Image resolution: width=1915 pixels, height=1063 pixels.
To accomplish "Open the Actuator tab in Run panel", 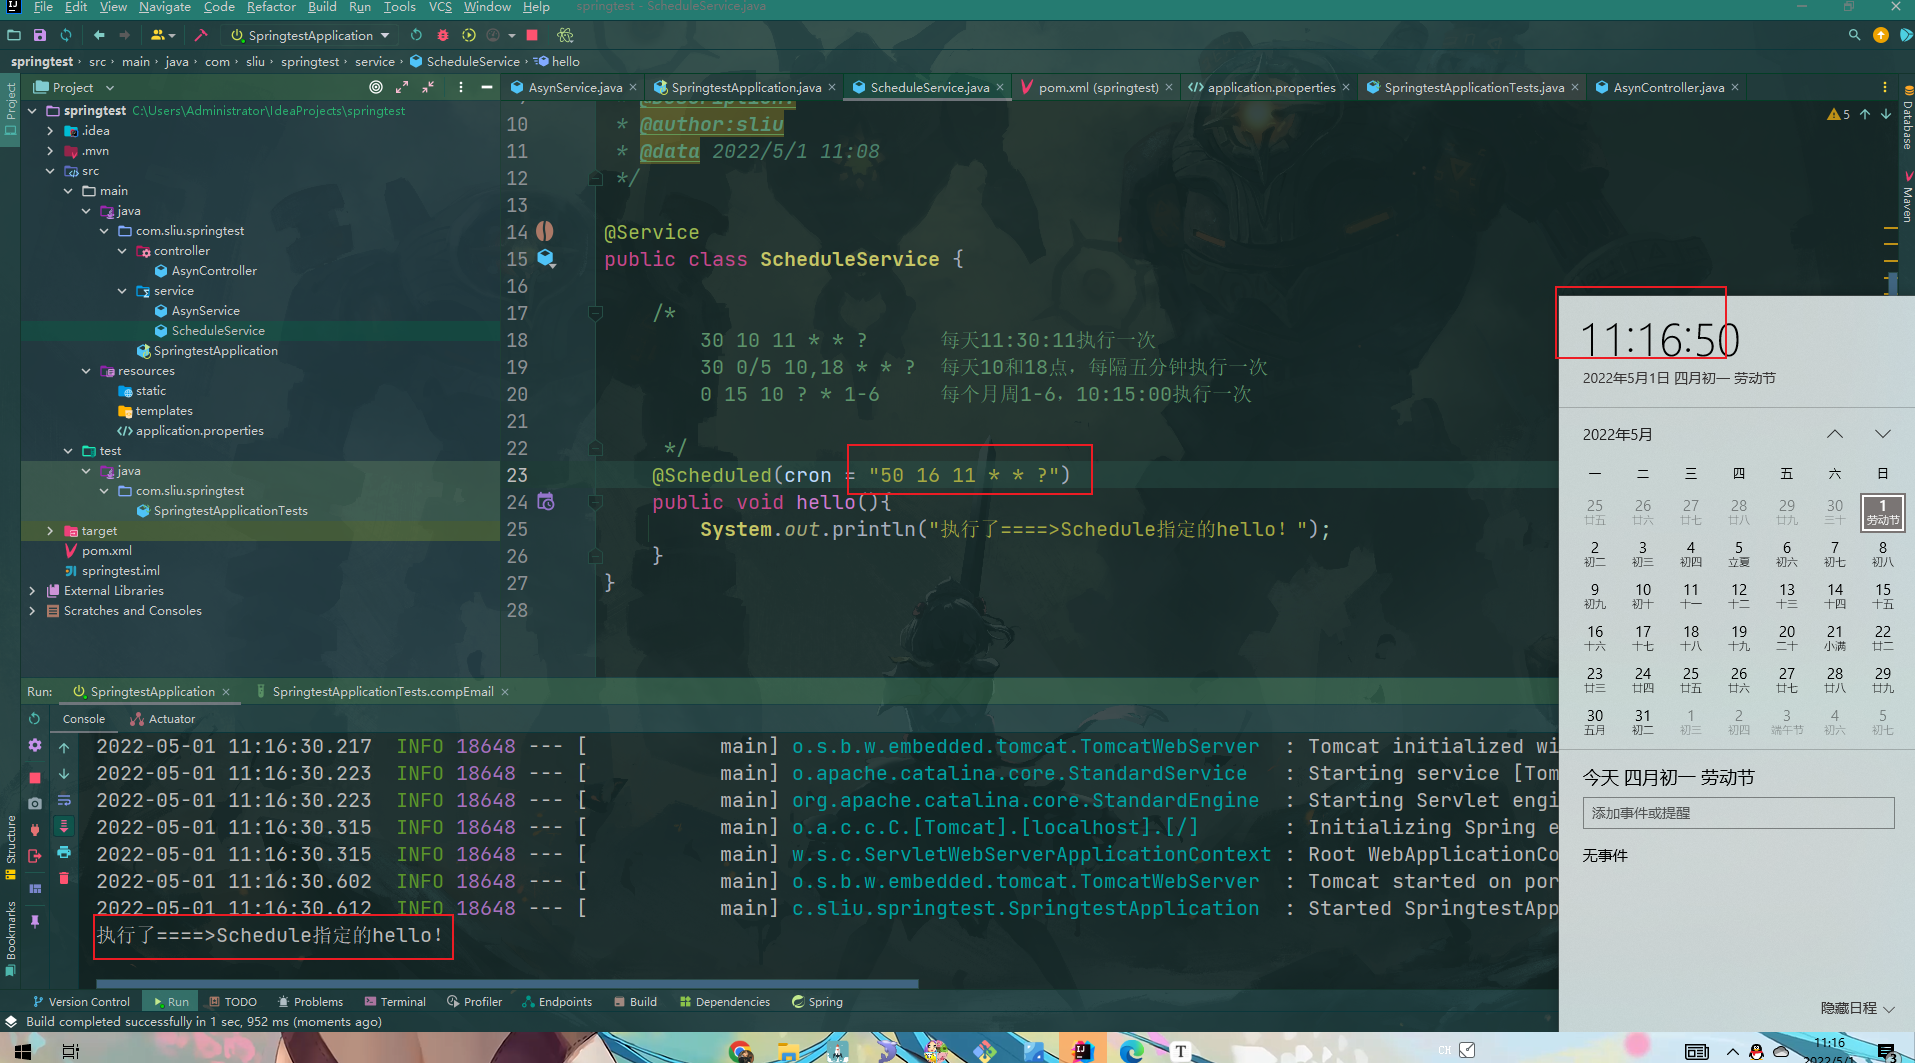I will coord(163,719).
